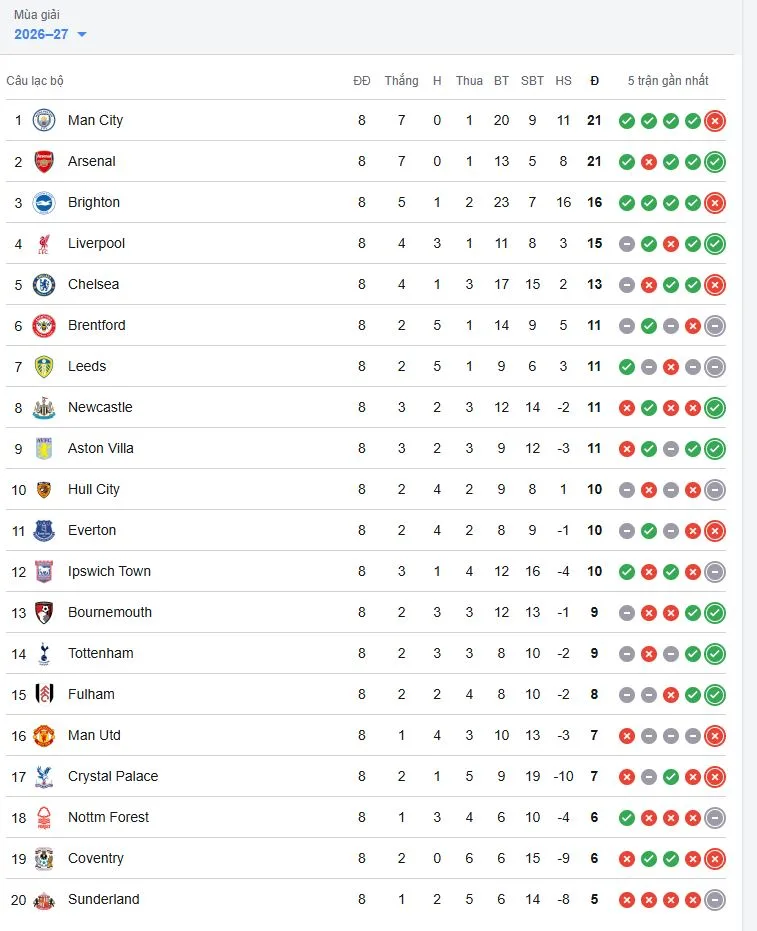
Task: Open the Ipswich Town team name
Action: (109, 571)
